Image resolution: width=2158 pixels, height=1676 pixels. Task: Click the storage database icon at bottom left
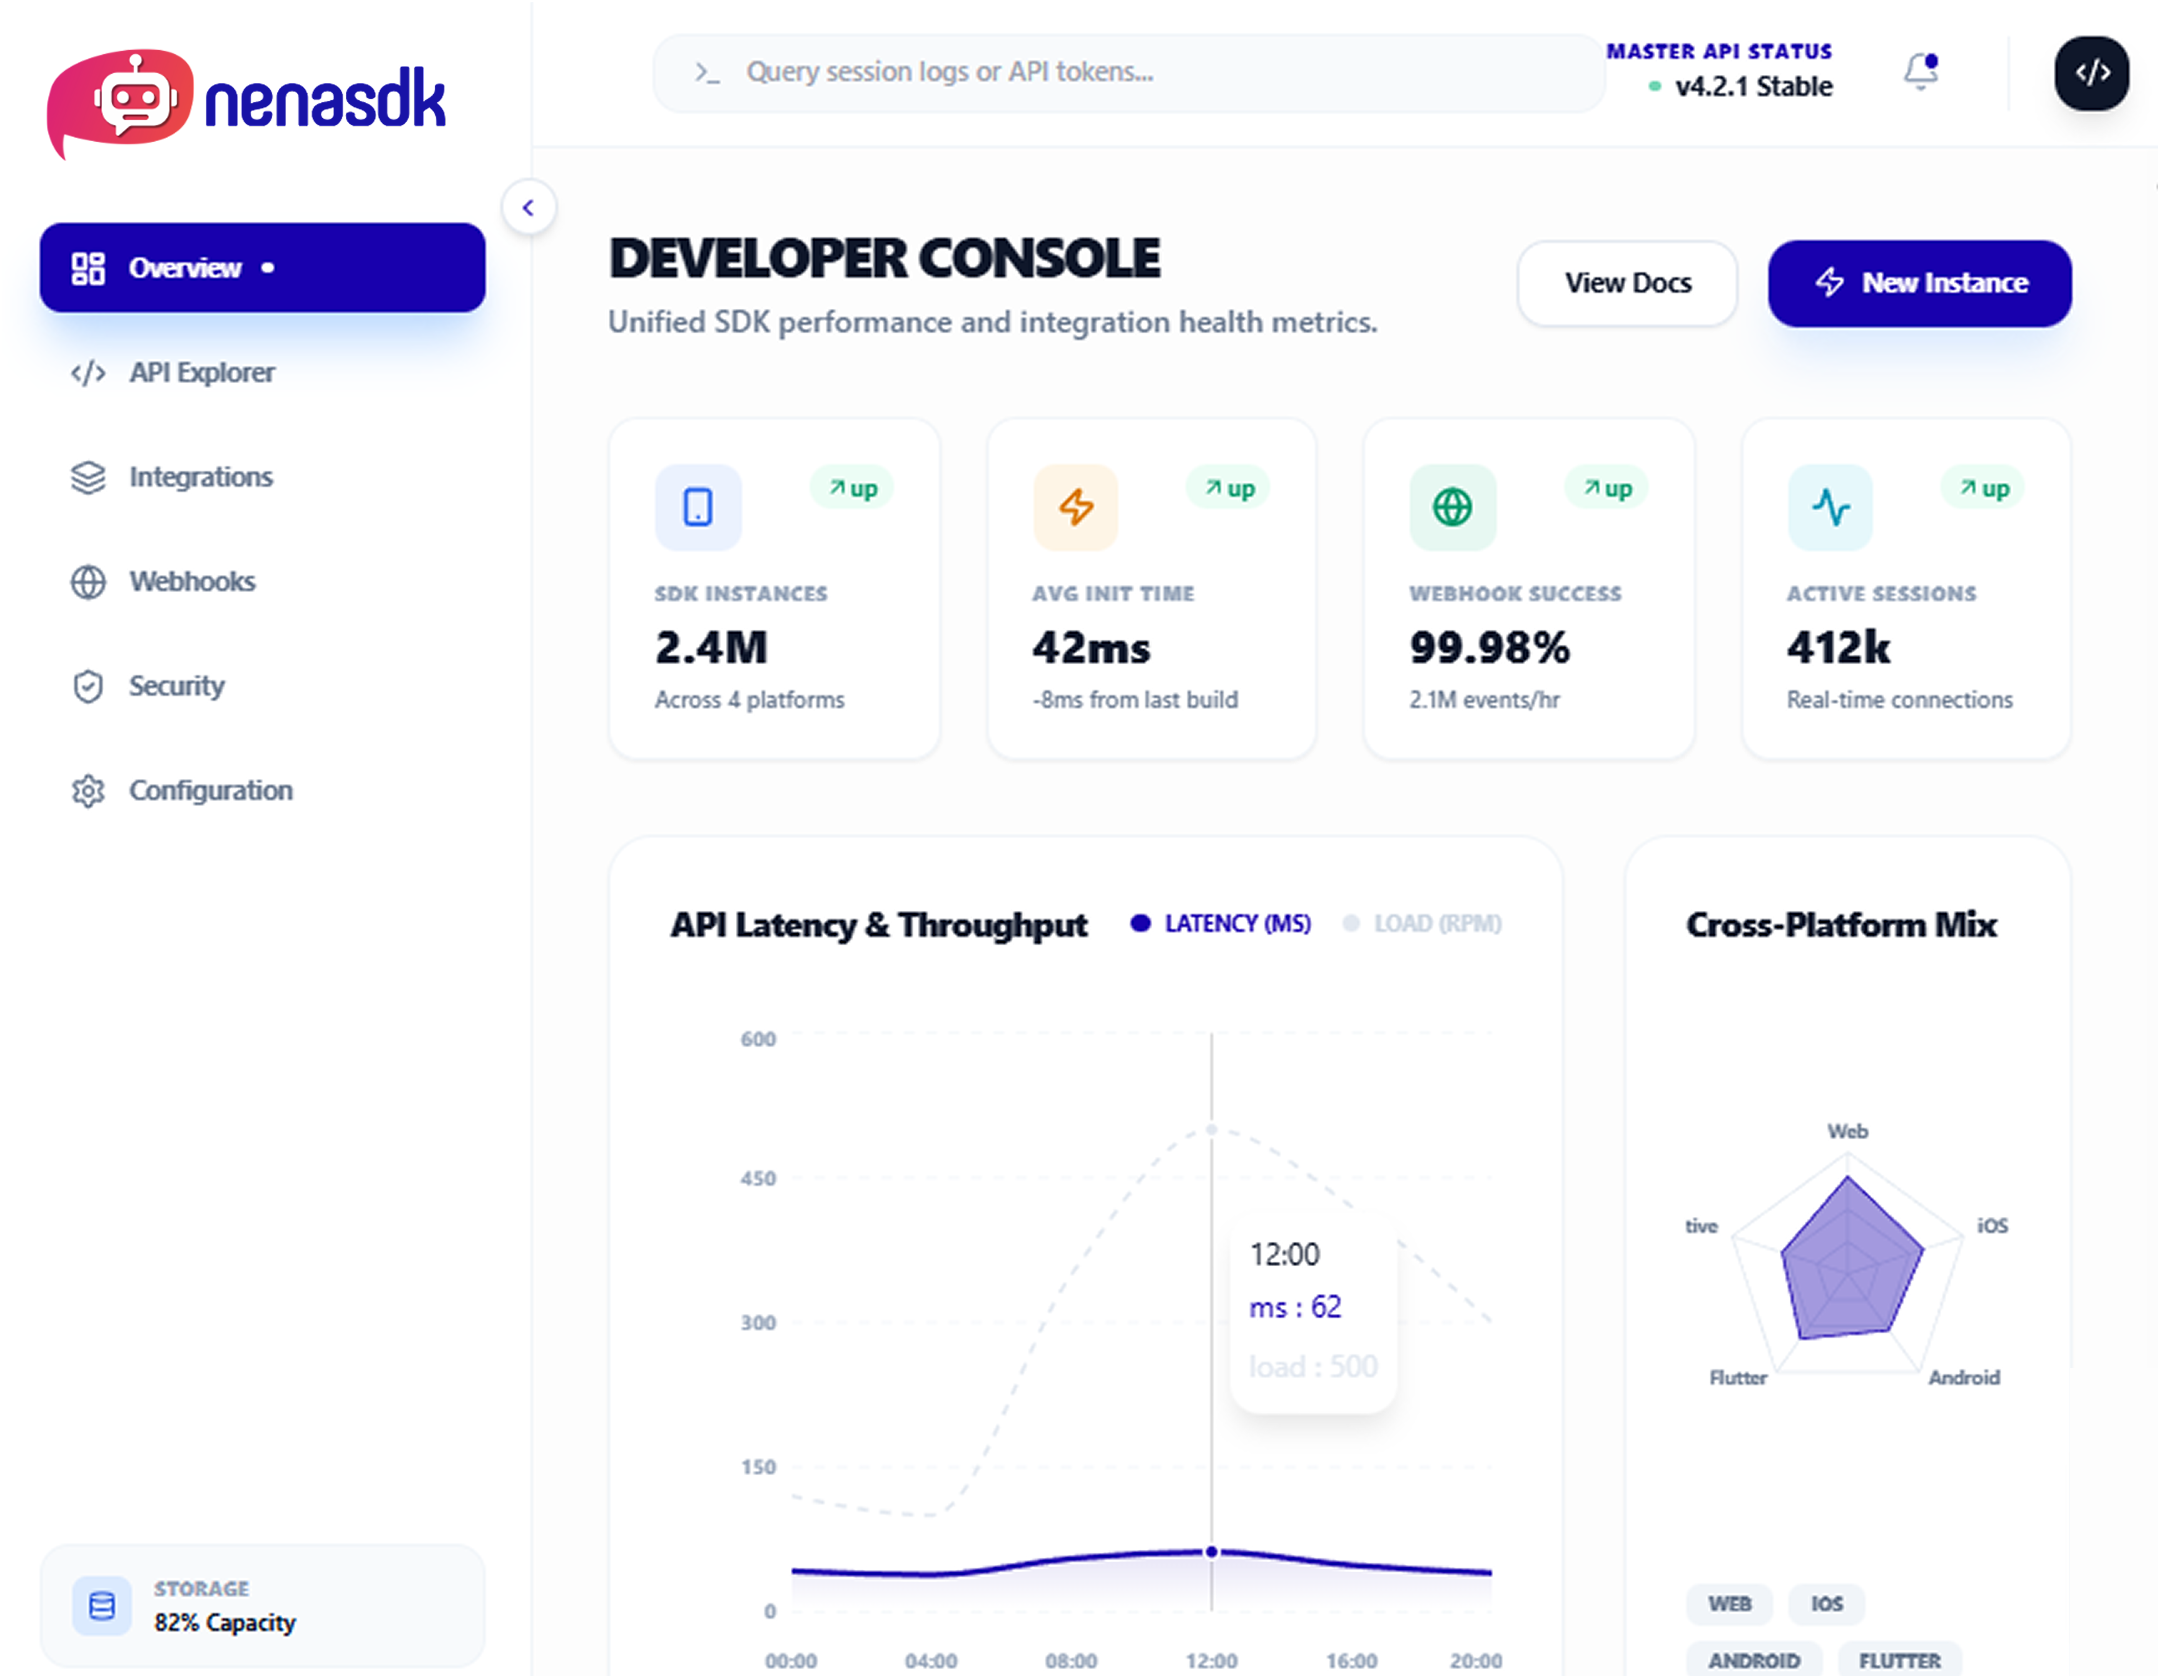coord(103,1607)
